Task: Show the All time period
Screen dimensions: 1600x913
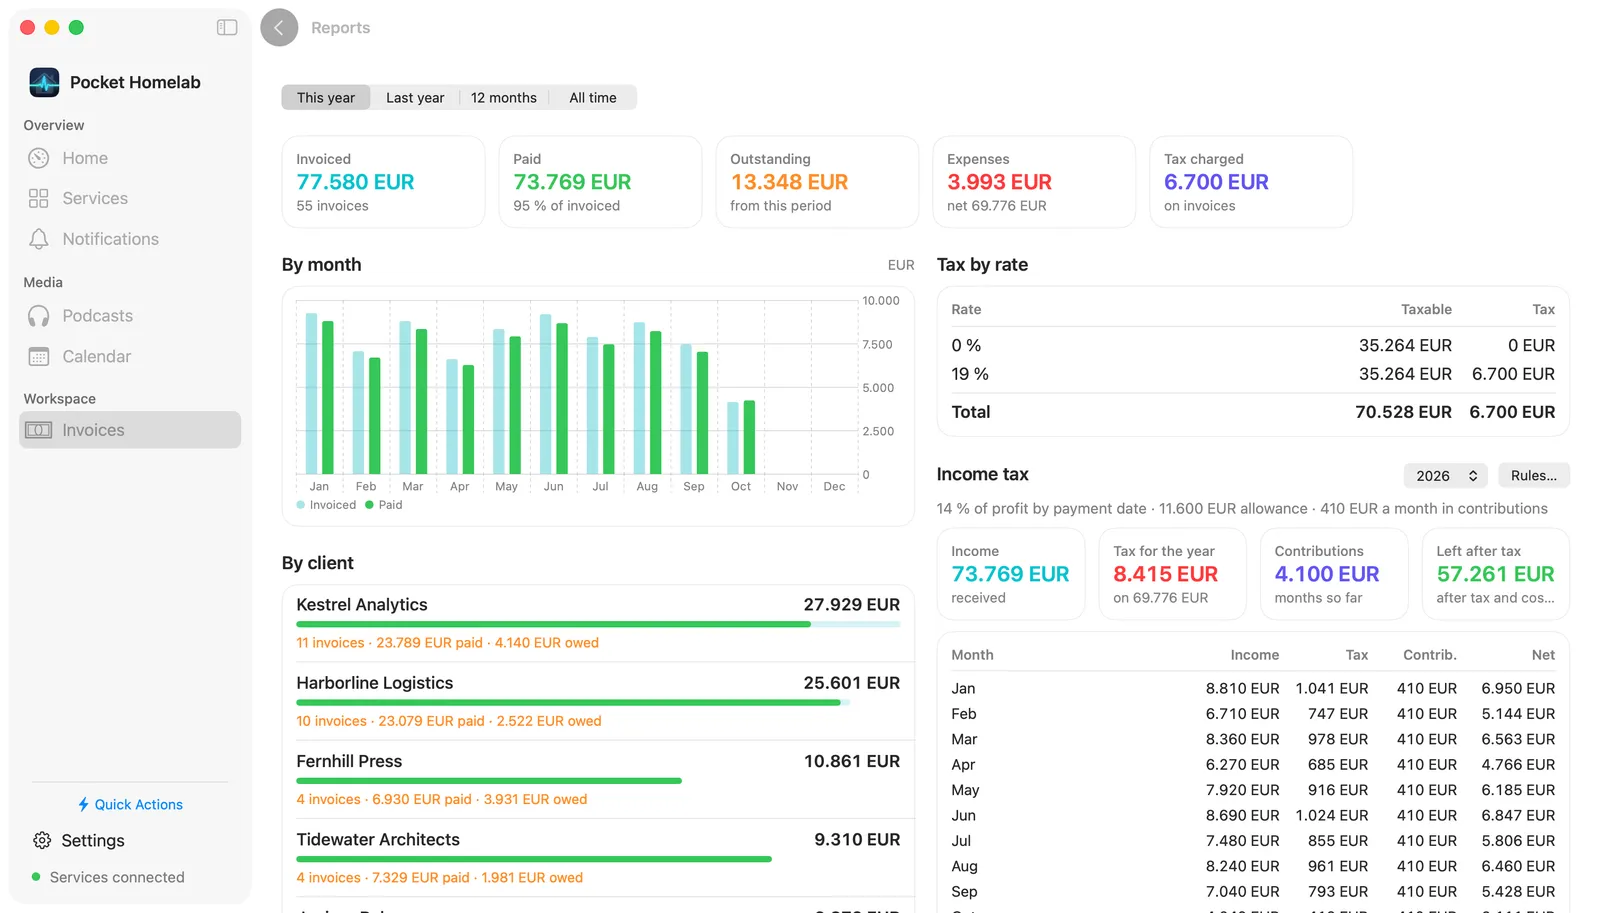Action: click(593, 97)
